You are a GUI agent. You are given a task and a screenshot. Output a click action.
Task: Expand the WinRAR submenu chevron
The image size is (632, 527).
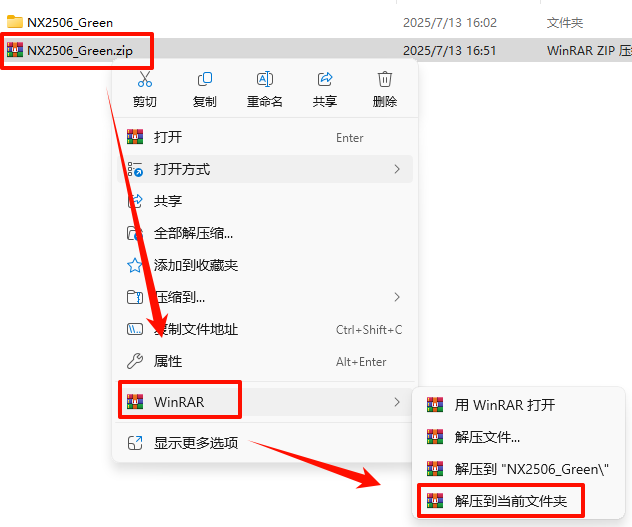pos(397,402)
